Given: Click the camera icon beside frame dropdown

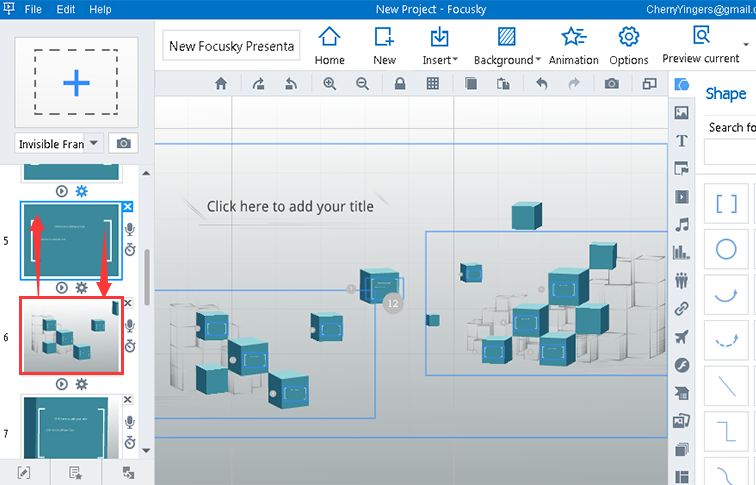Looking at the screenshot, I should click(x=123, y=143).
